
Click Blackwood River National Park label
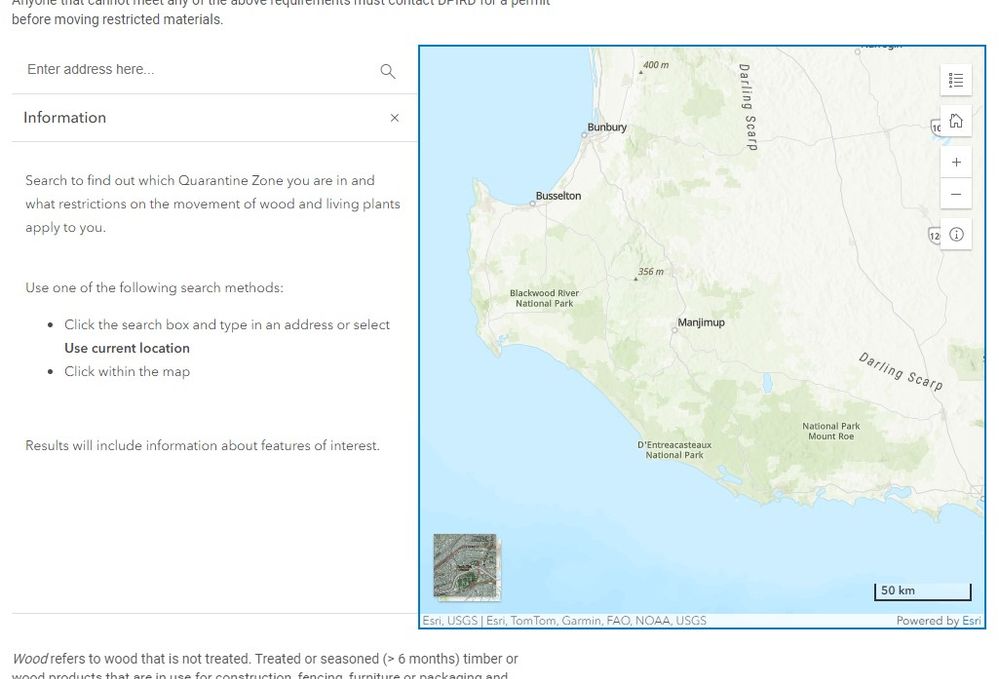point(544,298)
